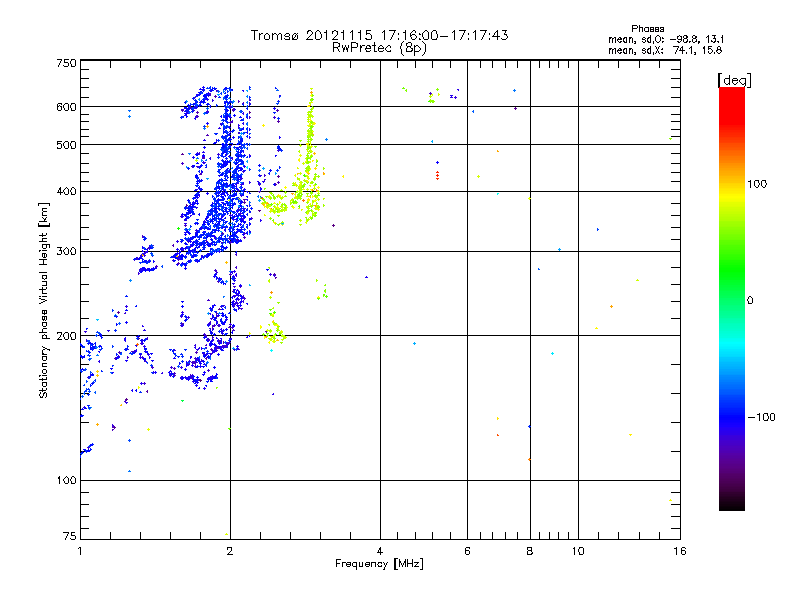The height and width of the screenshot is (600, 800).
Task: Click the colorbar label '0'
Action: (750, 301)
